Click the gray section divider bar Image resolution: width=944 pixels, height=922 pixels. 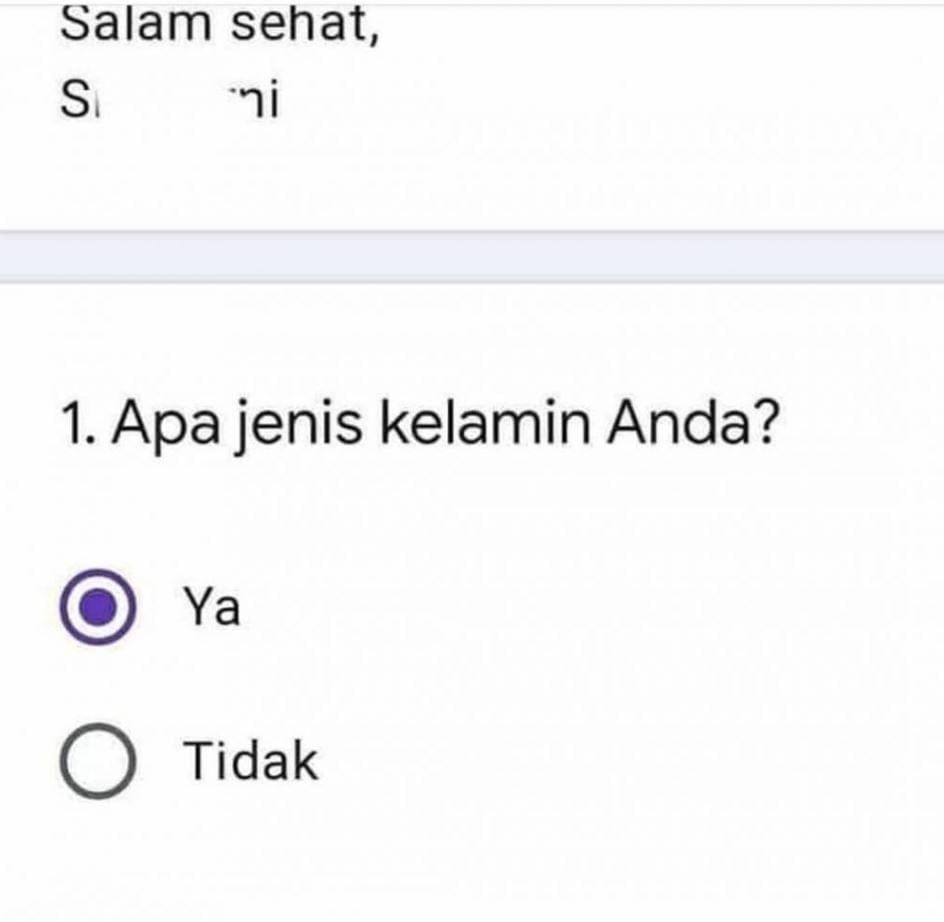[x=470, y=253]
